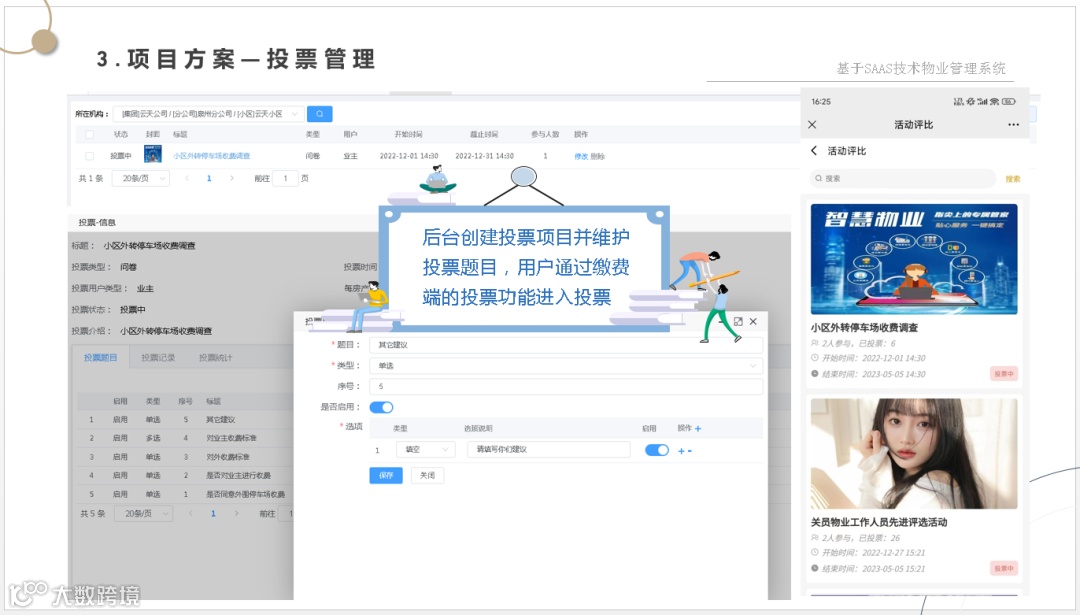
Task: Open the 类型 单选 dropdown in the dialog
Action: [x=566, y=366]
